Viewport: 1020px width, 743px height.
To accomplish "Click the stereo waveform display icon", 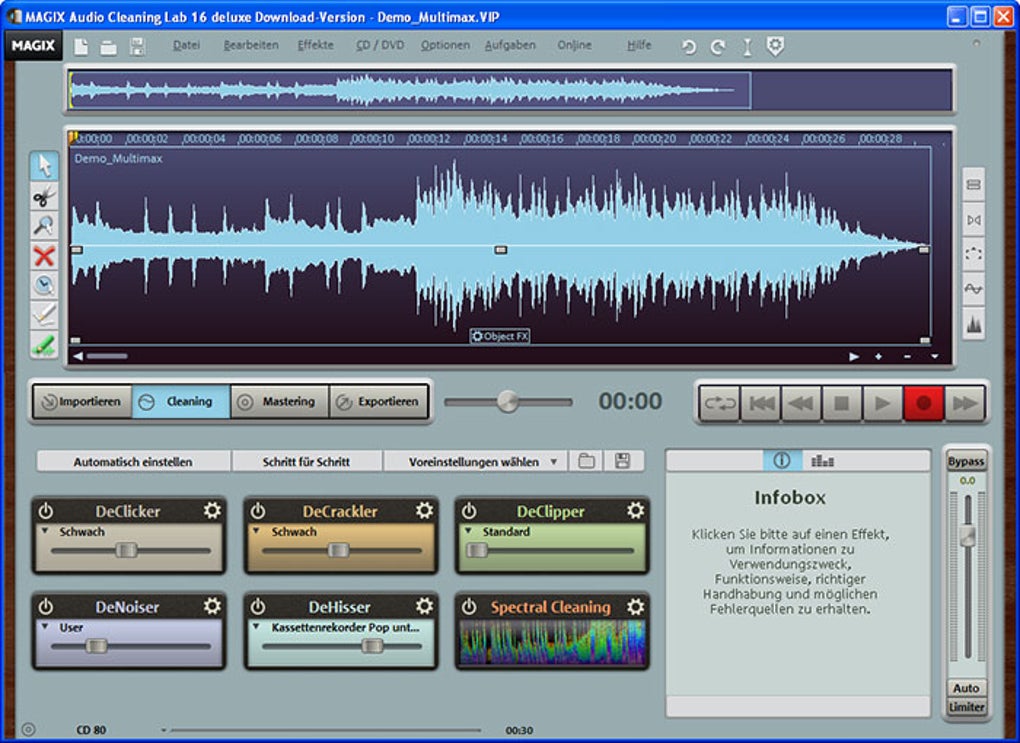I will point(975,185).
